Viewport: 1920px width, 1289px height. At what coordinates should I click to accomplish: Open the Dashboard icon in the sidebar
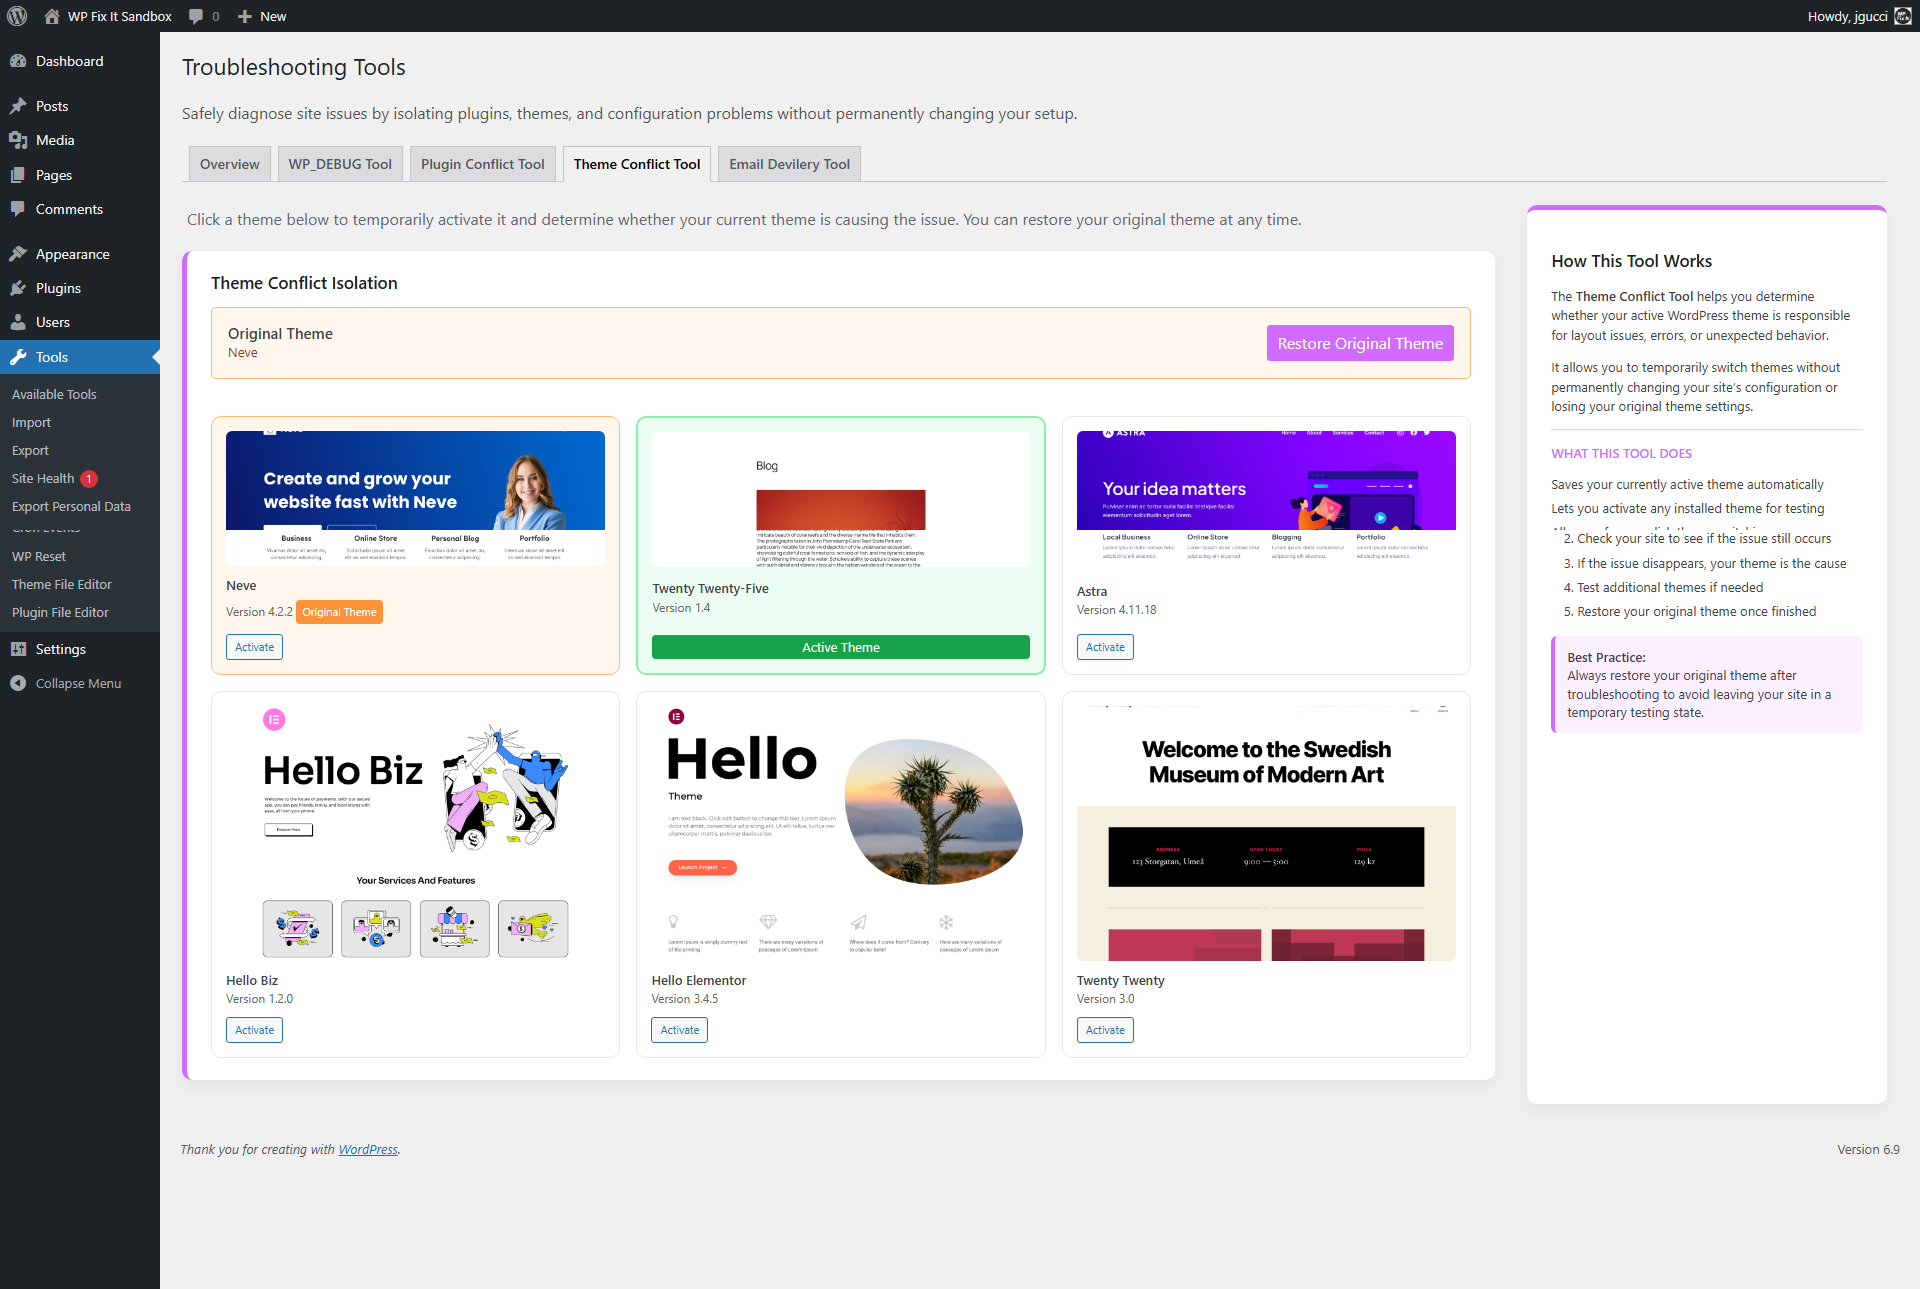pos(20,61)
